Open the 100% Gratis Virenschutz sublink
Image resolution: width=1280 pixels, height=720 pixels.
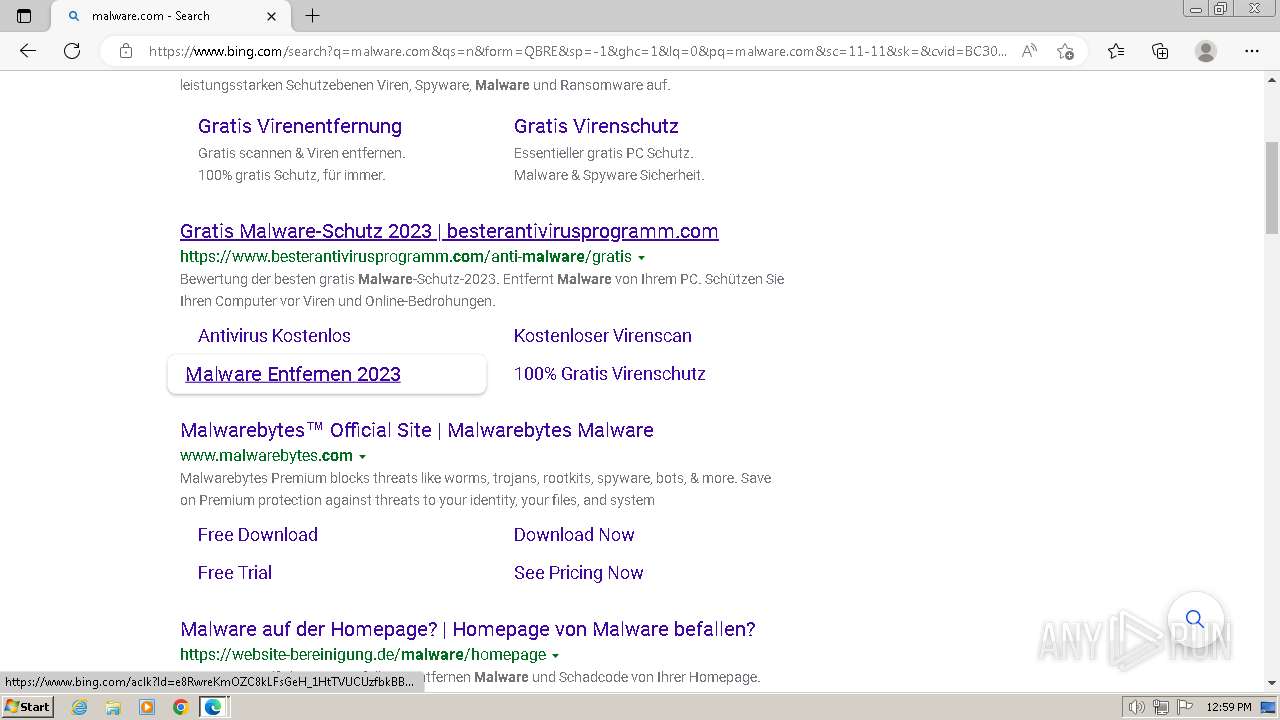(x=610, y=374)
